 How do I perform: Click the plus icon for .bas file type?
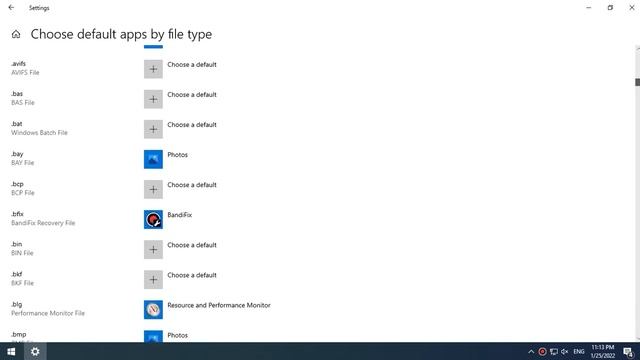click(153, 99)
